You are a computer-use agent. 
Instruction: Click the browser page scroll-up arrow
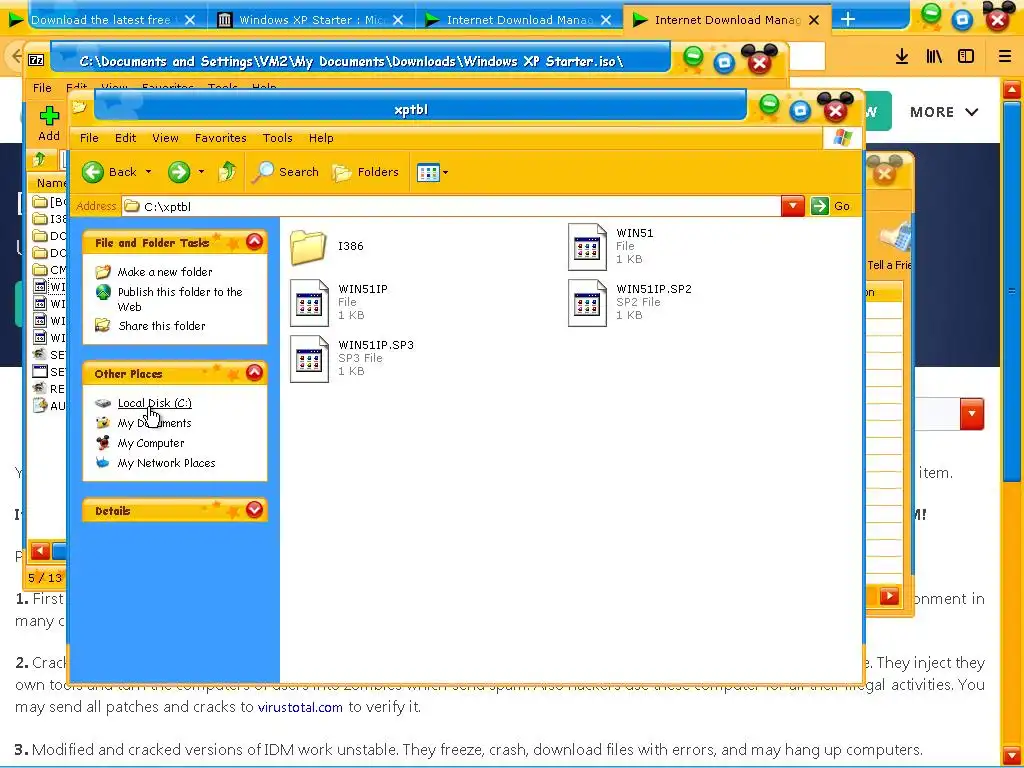coord(1012,89)
